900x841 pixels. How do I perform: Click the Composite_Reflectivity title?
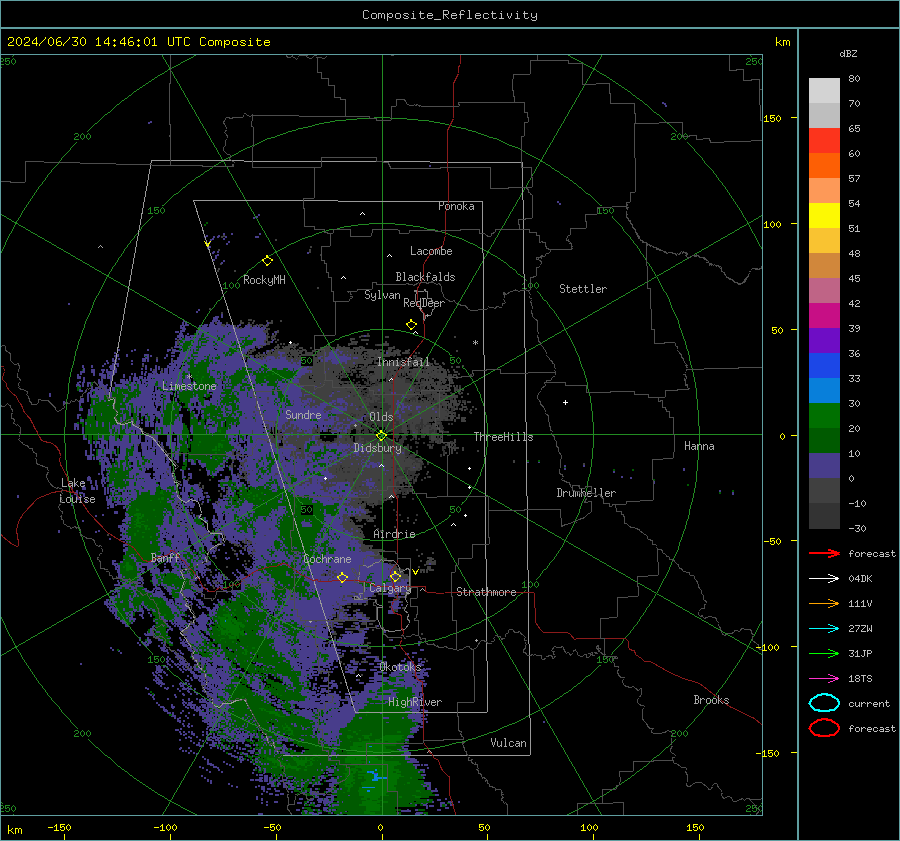pyautogui.click(x=450, y=15)
